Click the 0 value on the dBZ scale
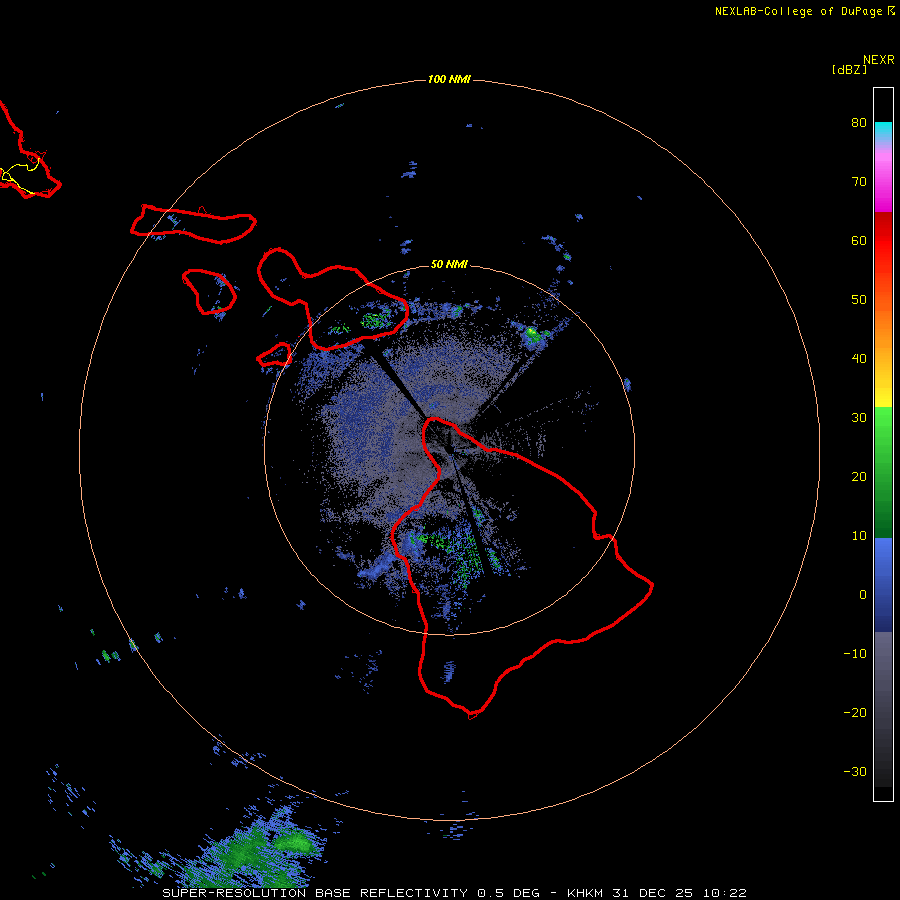The width and height of the screenshot is (900, 900). click(863, 595)
